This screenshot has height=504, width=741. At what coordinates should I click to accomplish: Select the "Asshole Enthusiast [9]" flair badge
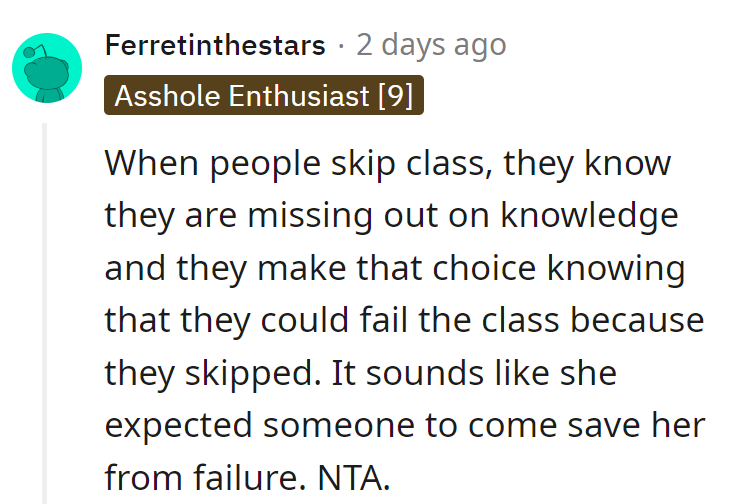tap(263, 96)
